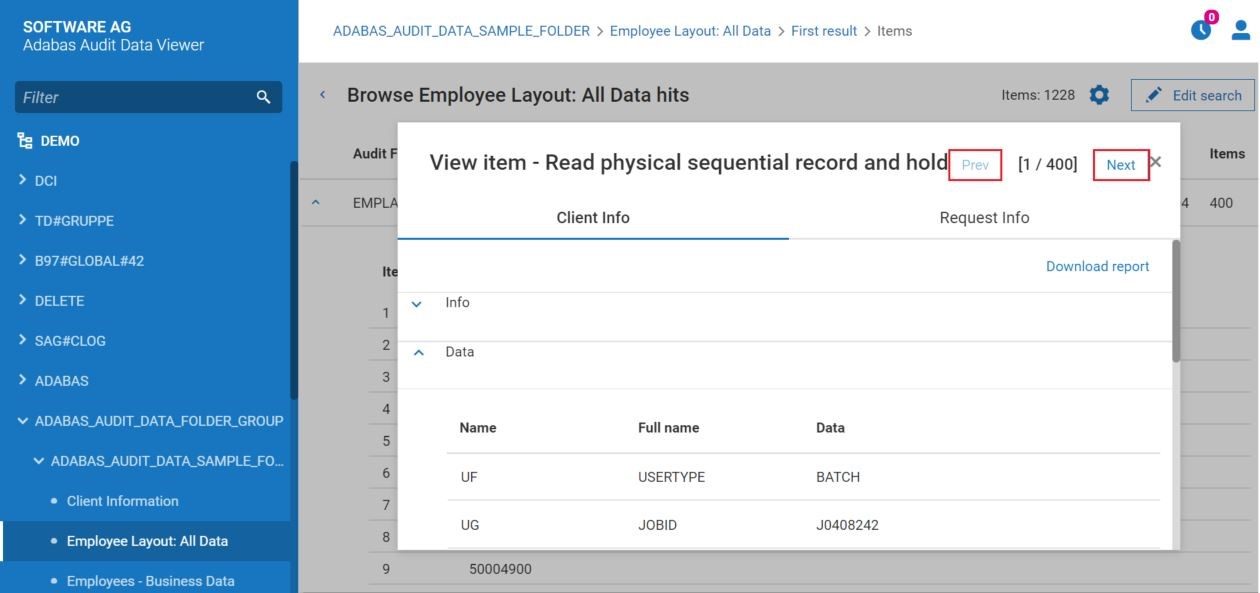This screenshot has width=1260, height=593.
Task: Click the Full name column header
Action: point(668,428)
